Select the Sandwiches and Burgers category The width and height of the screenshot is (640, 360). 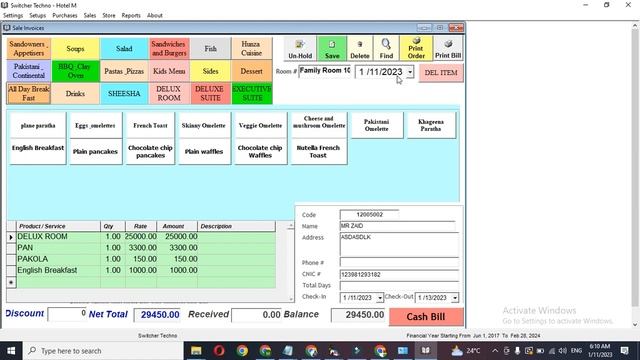[169, 49]
